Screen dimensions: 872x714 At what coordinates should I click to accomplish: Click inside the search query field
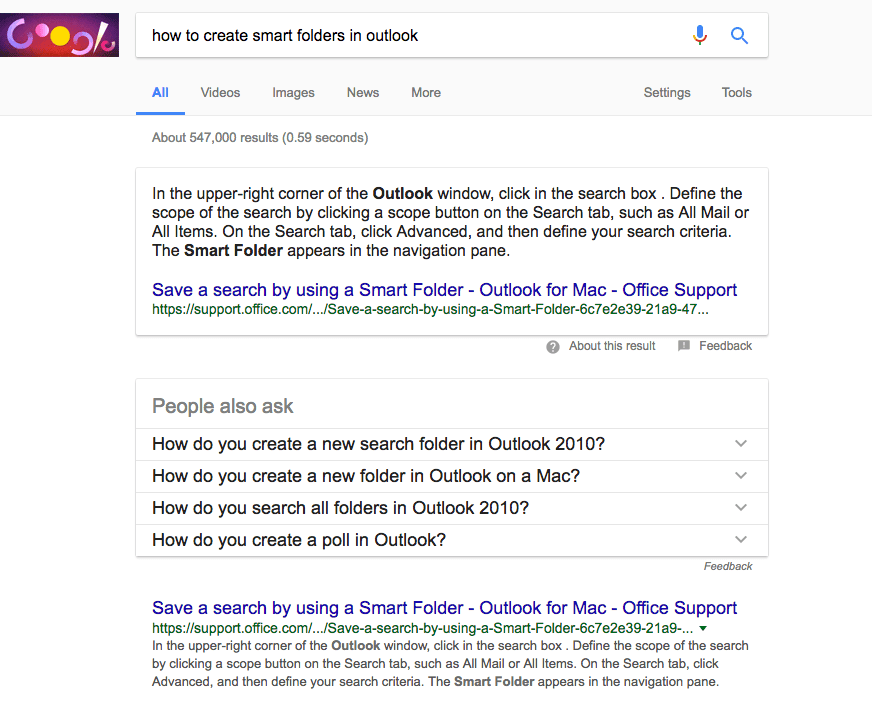pos(400,35)
